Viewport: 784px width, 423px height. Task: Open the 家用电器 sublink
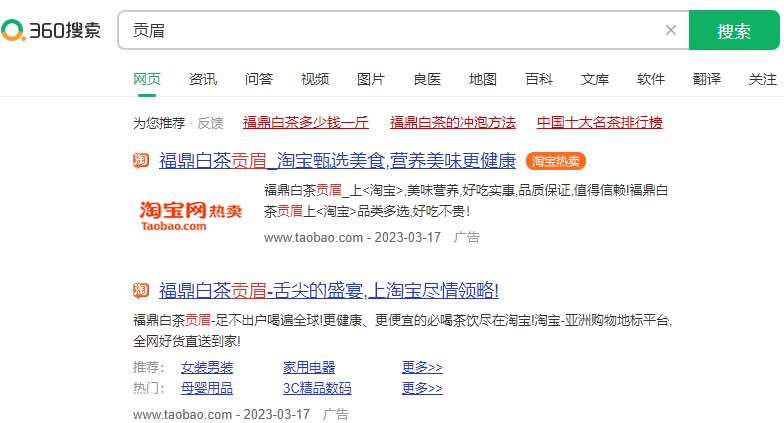[x=309, y=368]
